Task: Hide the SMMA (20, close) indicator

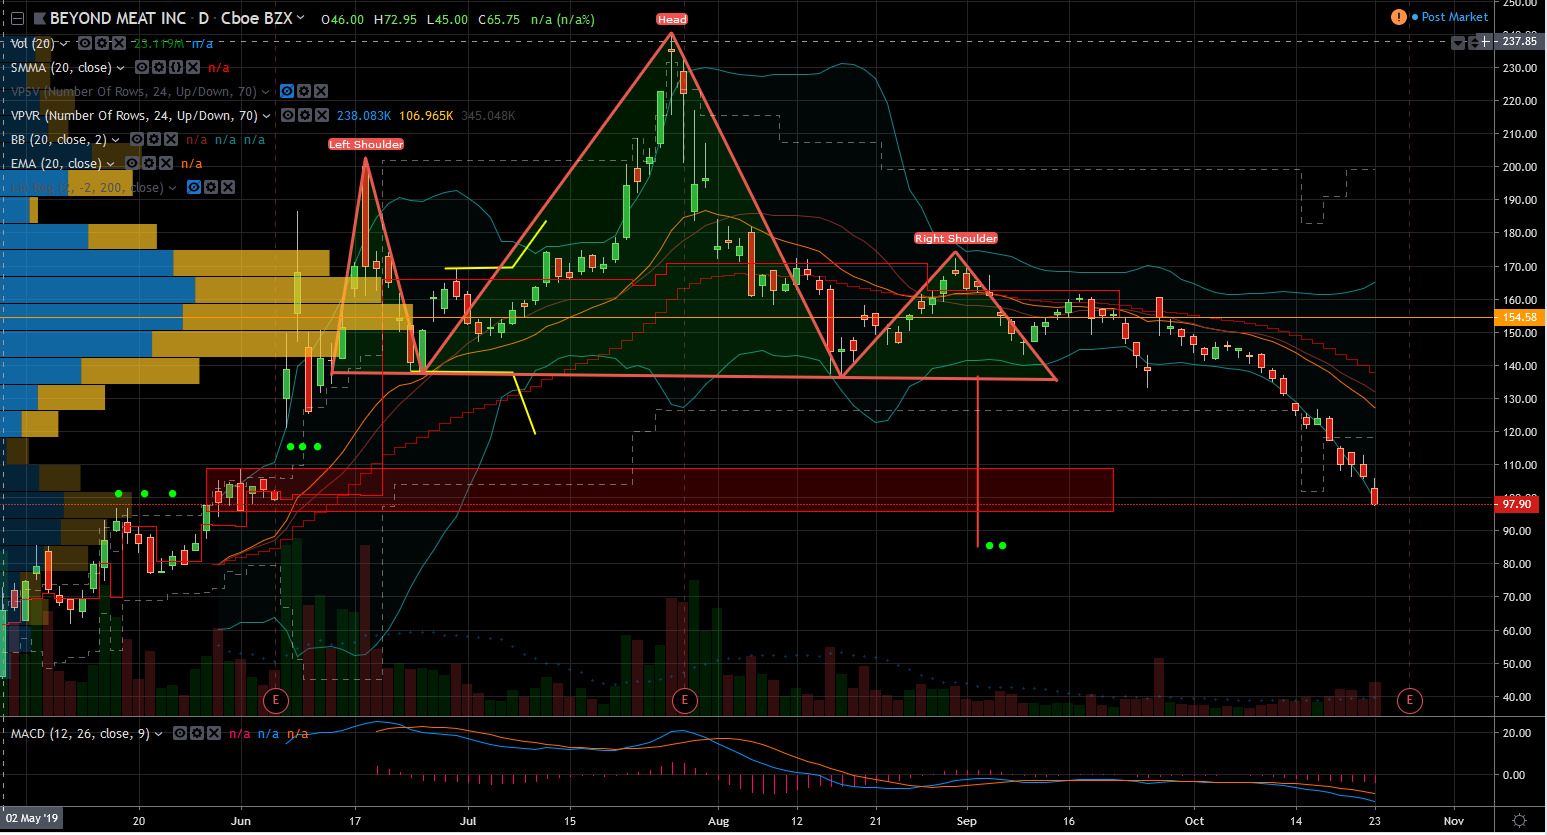Action: [142, 67]
